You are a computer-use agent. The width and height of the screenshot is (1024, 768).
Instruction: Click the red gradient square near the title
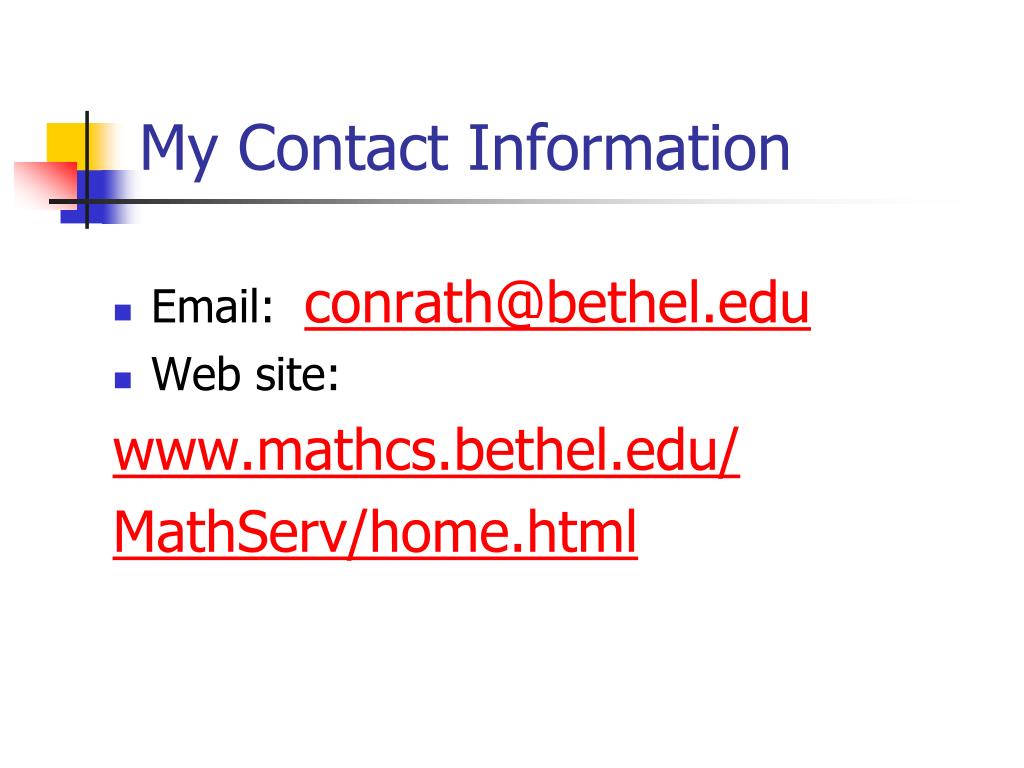46,185
